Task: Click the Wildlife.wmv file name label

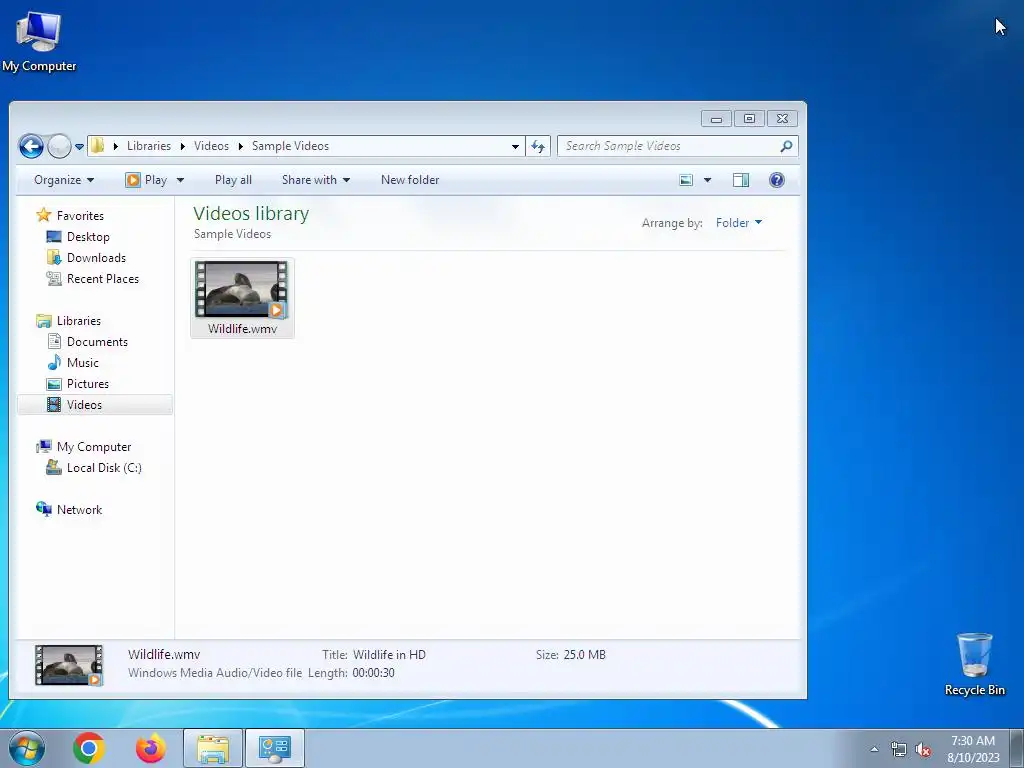Action: [242, 329]
